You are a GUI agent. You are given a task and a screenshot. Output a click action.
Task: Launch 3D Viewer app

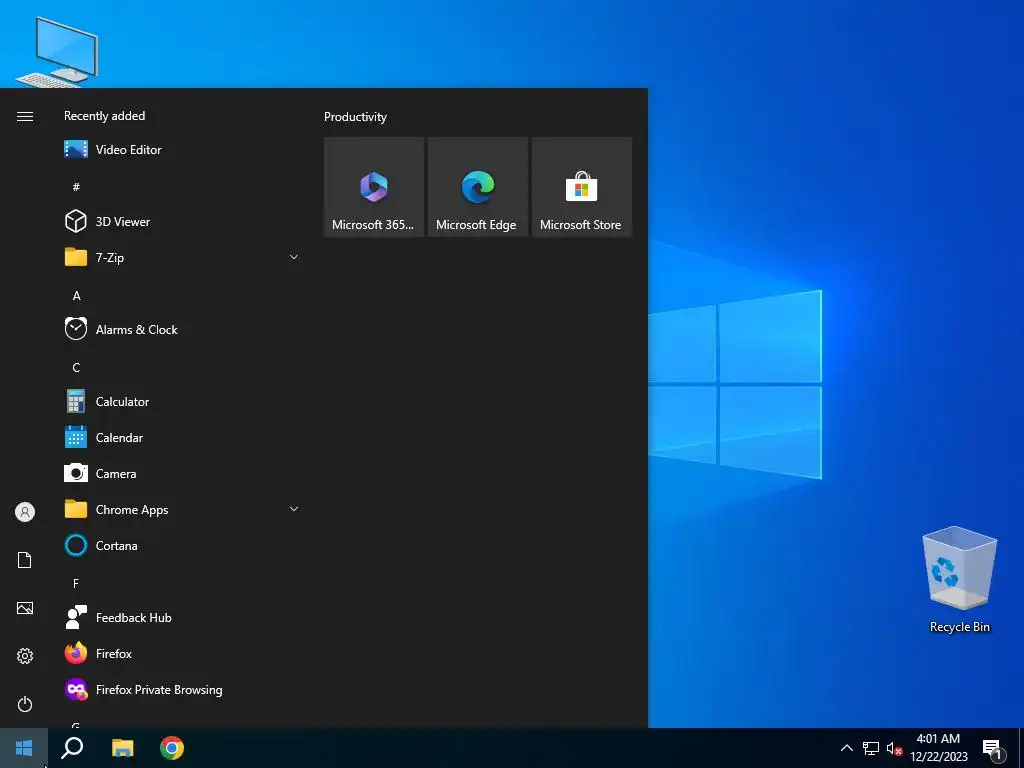[182, 221]
